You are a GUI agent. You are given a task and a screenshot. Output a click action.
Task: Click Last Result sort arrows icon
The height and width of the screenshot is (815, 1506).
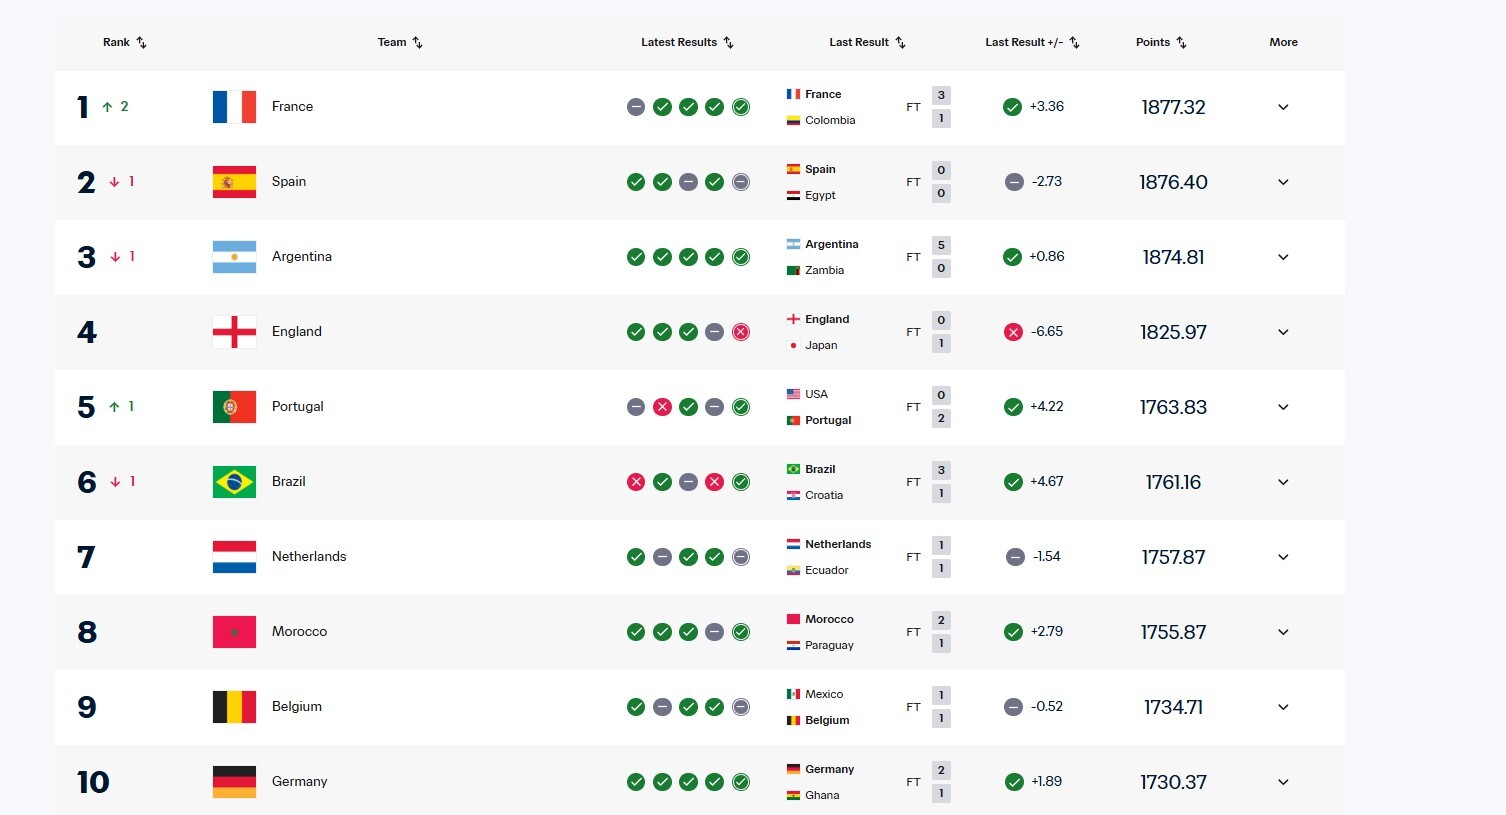(x=901, y=42)
